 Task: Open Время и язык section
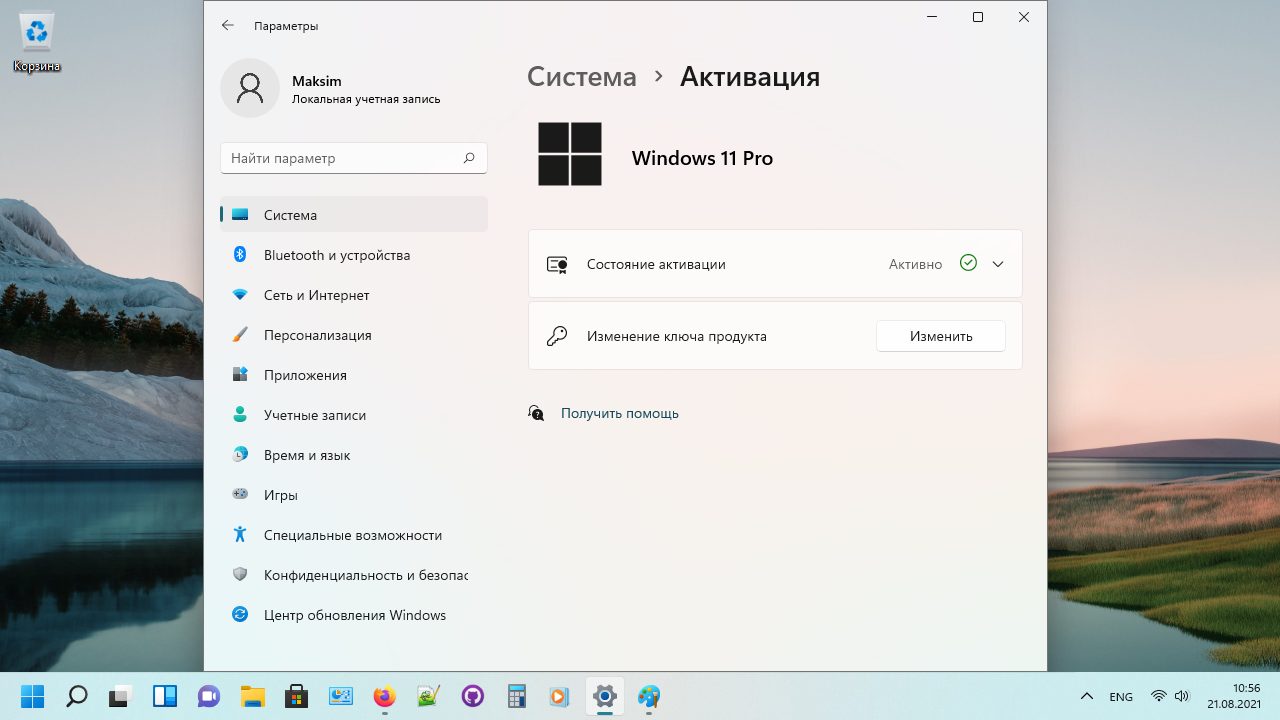pos(354,455)
